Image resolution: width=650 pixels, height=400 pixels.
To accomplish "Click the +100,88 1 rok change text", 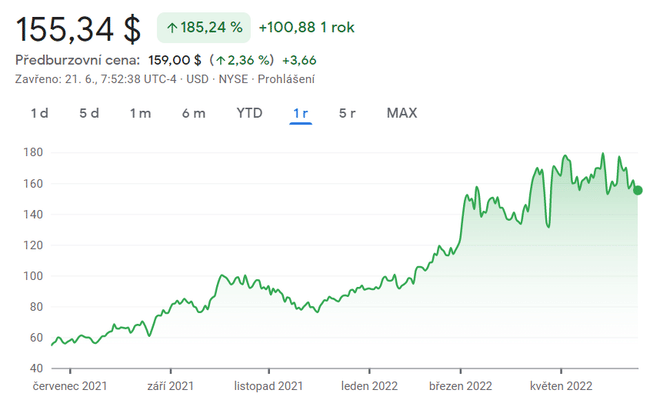I will (x=306, y=28).
